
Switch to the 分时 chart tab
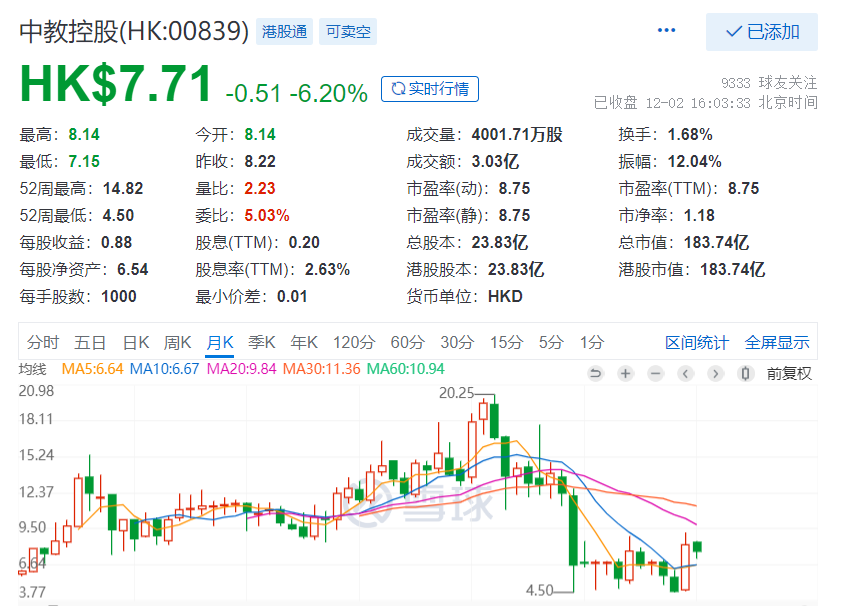tap(43, 342)
